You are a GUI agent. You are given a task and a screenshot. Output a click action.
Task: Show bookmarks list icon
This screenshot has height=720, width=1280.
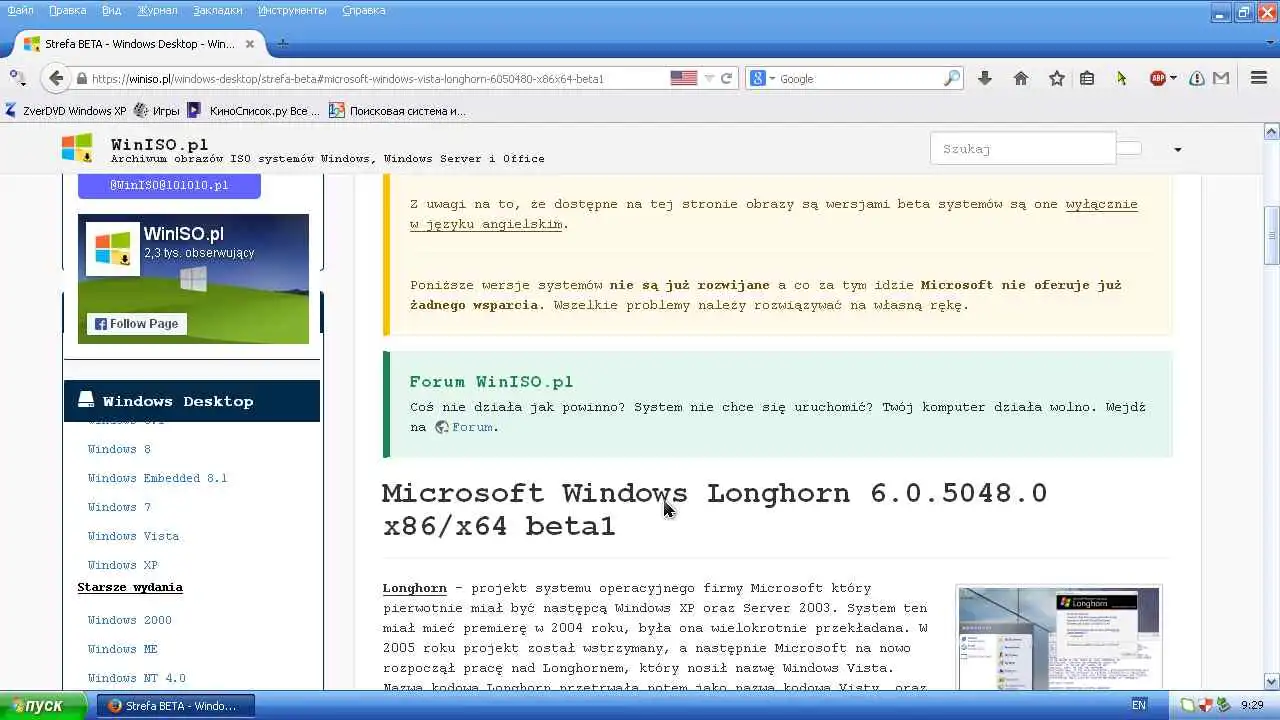click(1087, 78)
